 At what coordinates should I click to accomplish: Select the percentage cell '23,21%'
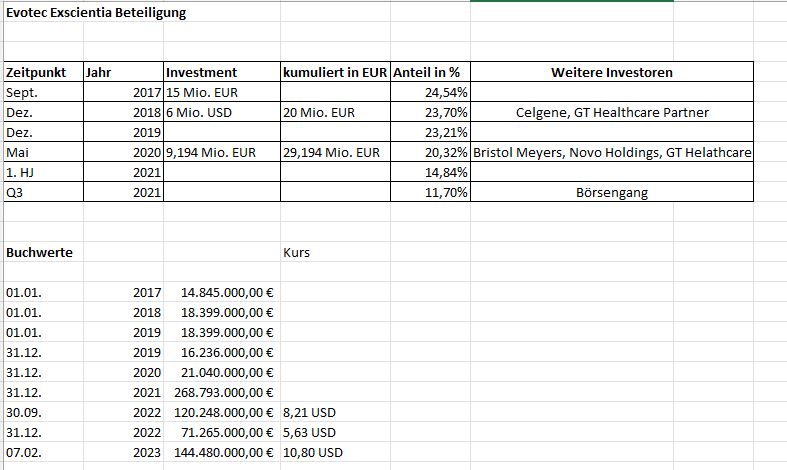click(x=430, y=132)
